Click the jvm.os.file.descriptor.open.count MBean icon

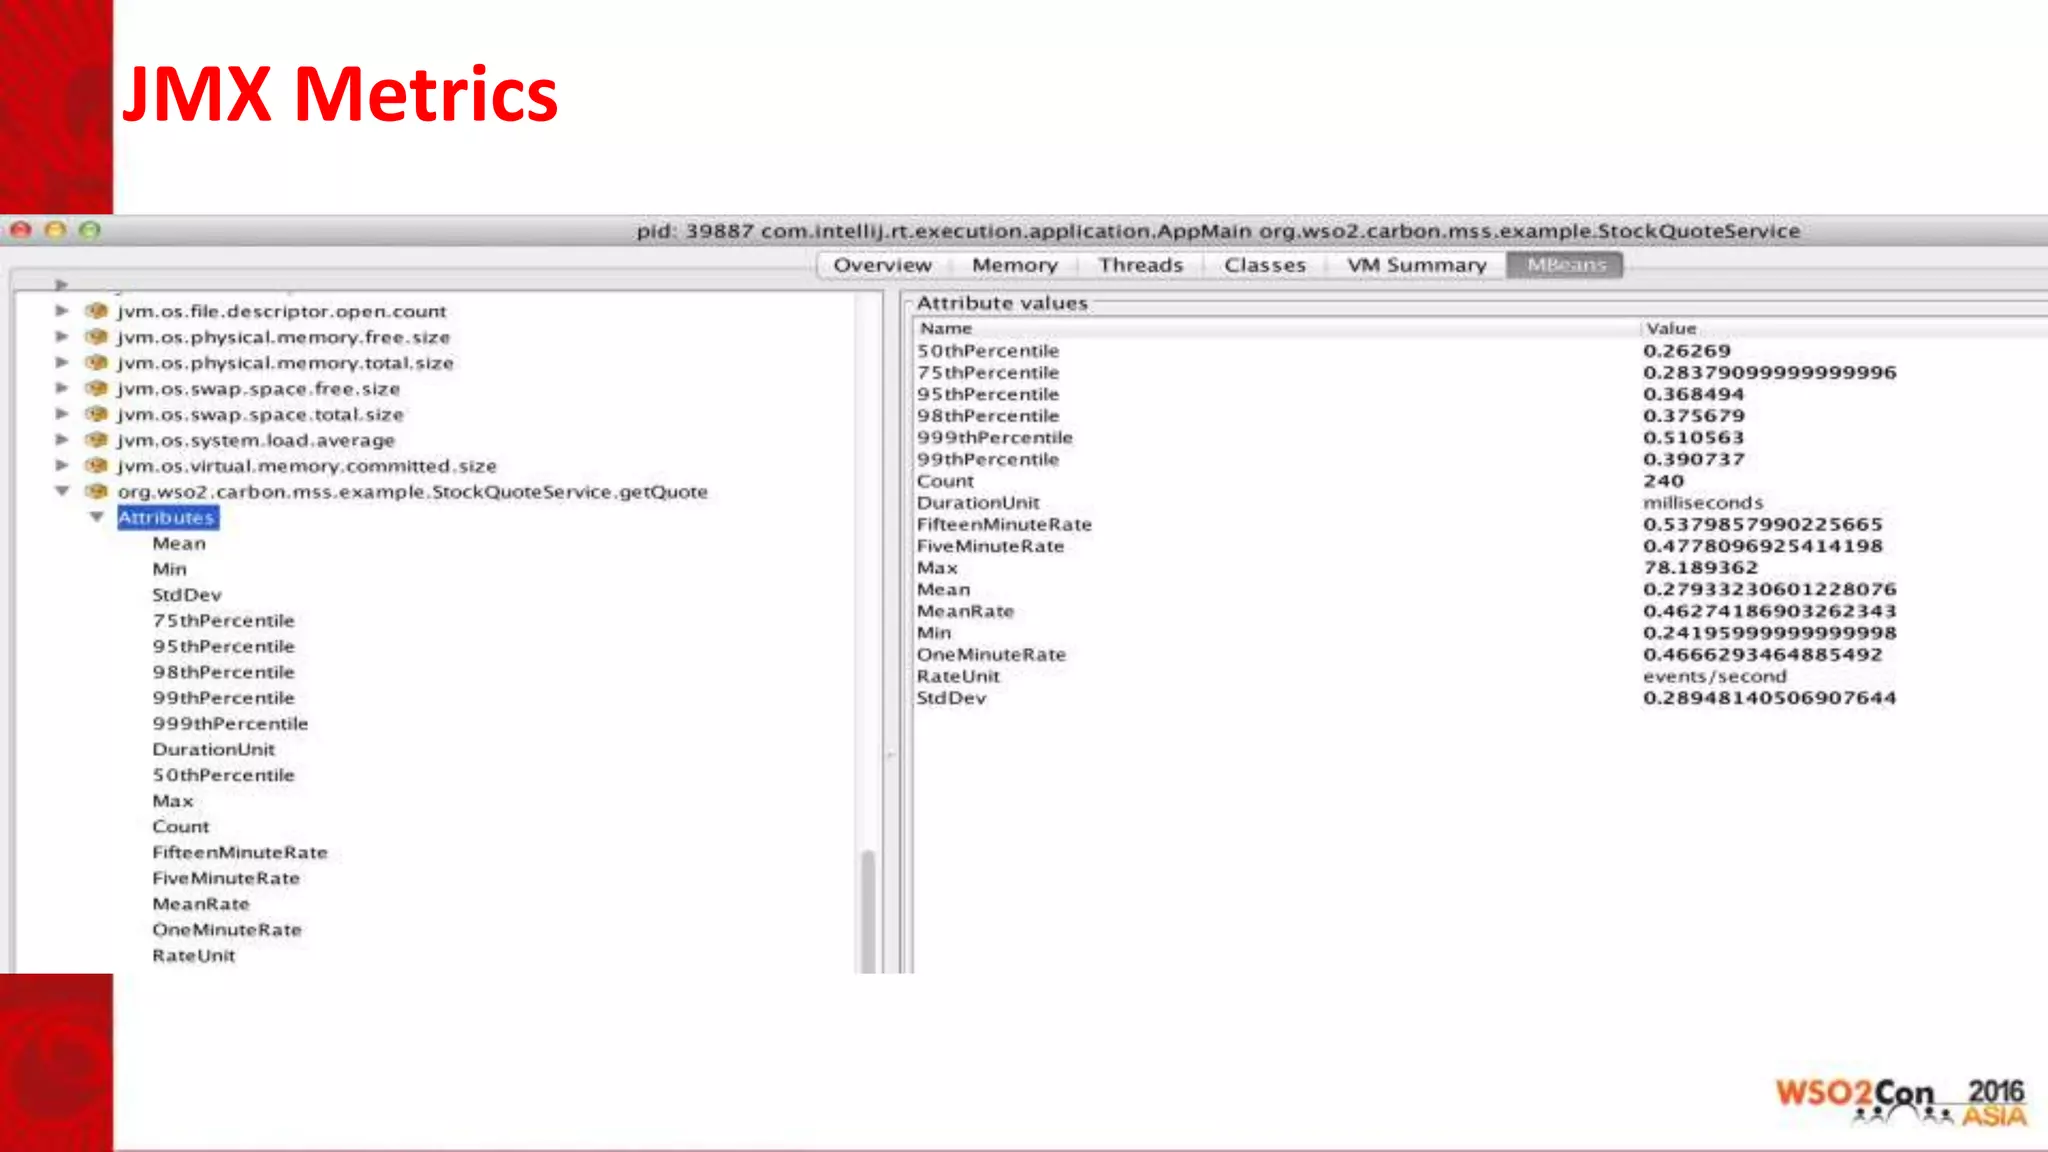97,311
